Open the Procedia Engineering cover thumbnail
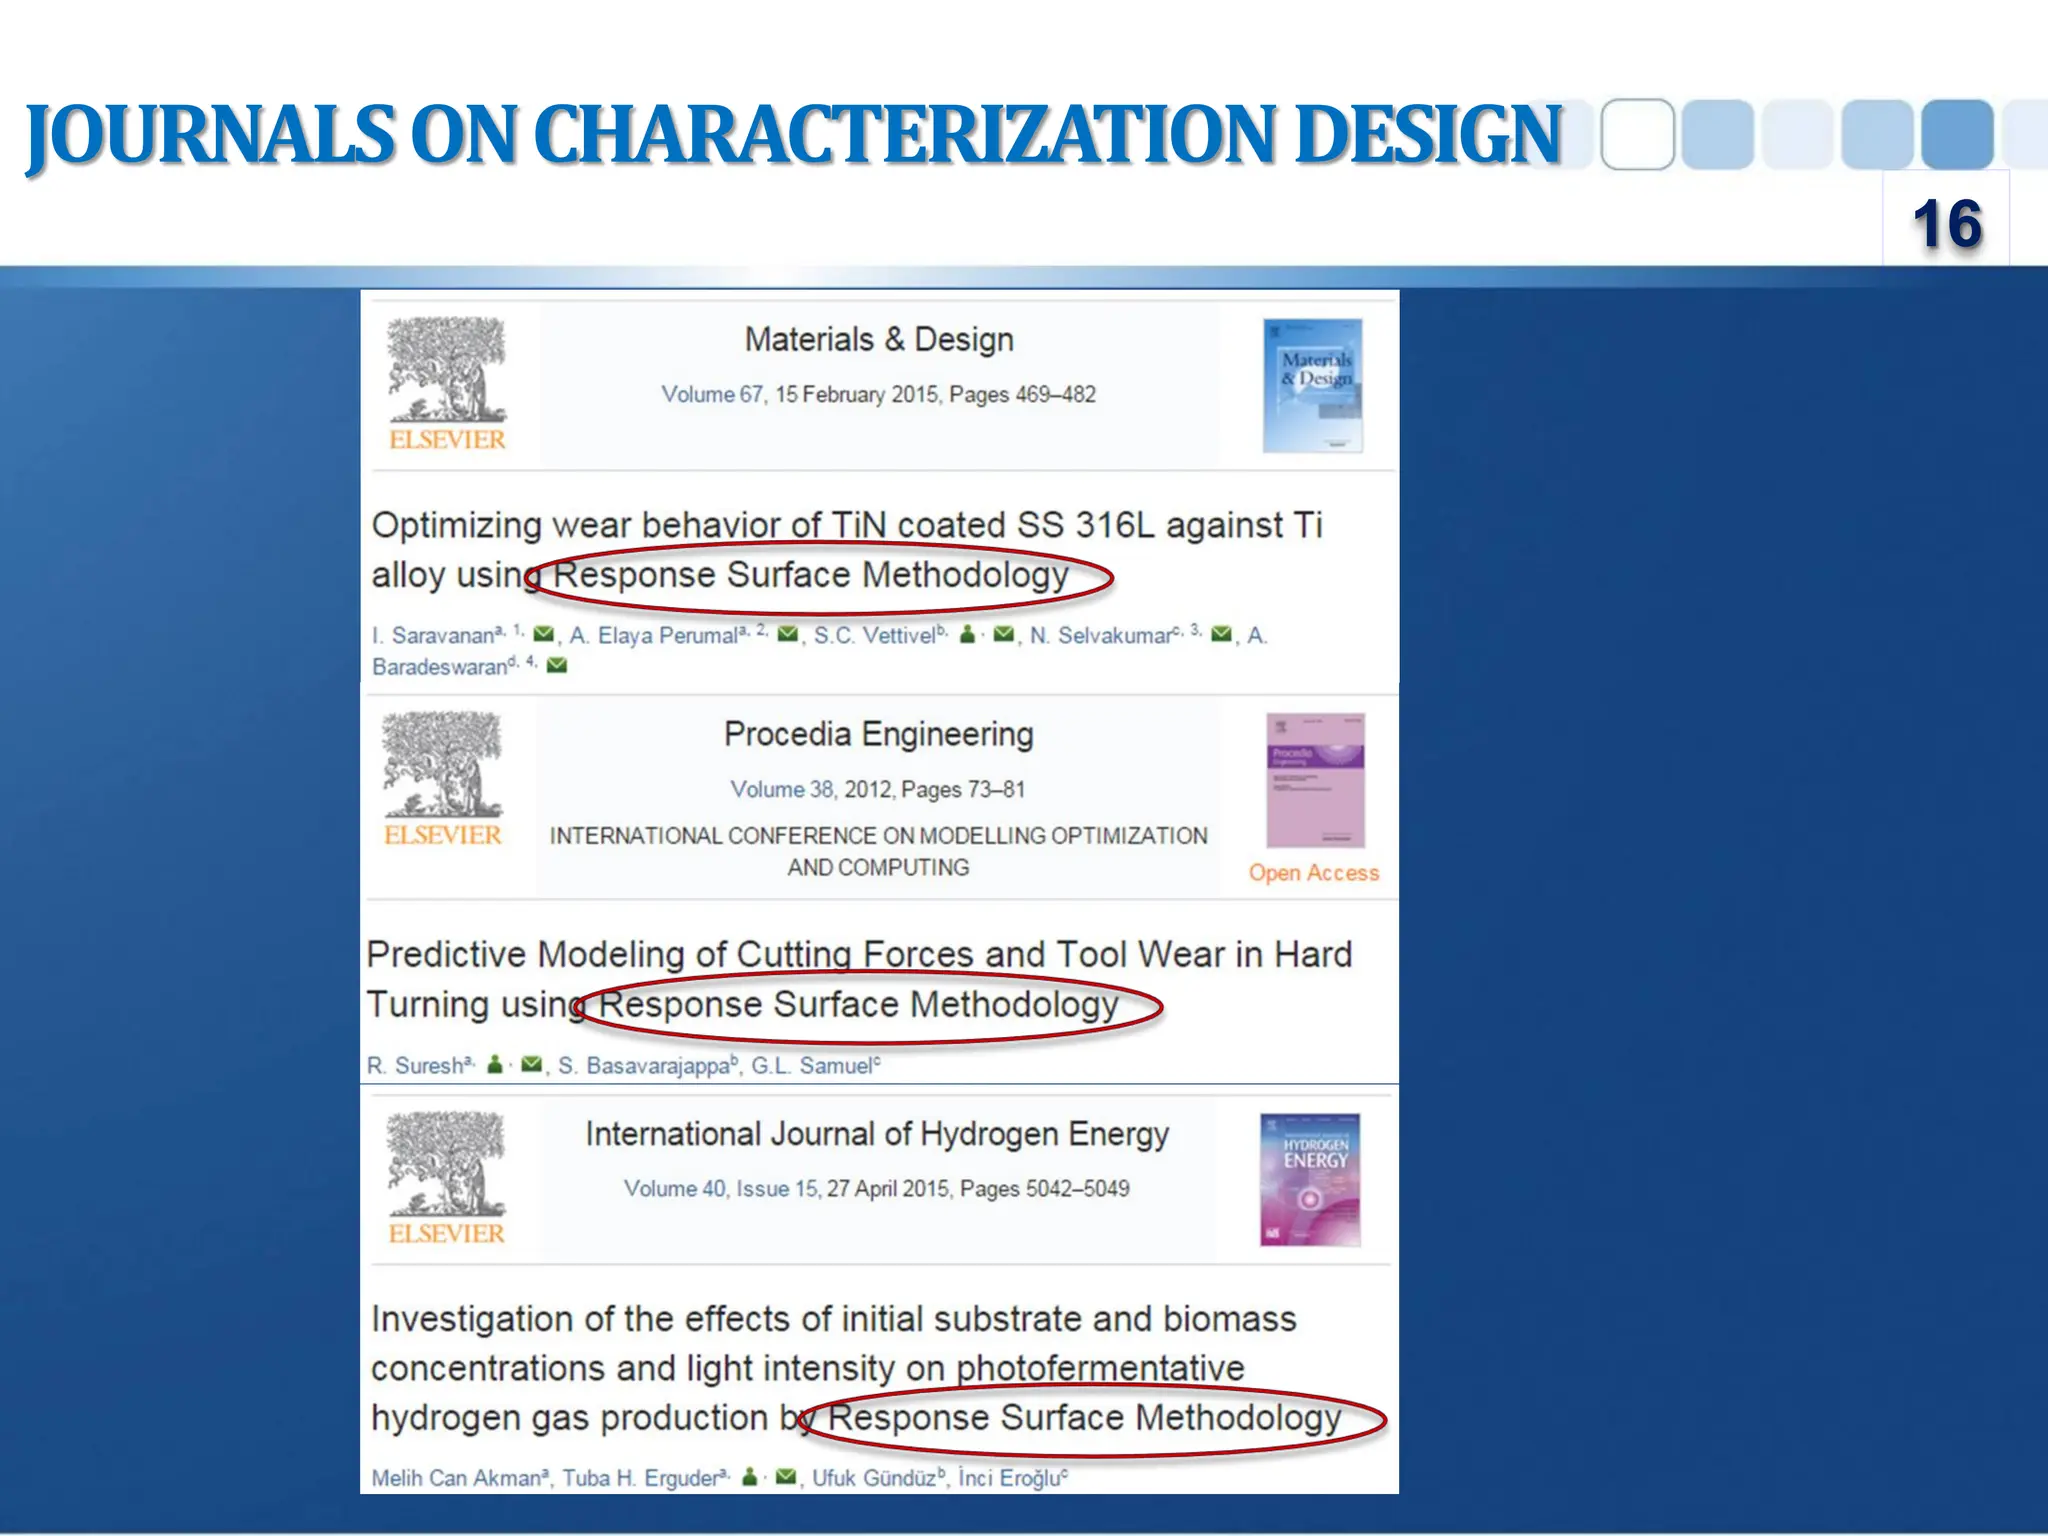2048x1536 pixels. tap(1315, 780)
